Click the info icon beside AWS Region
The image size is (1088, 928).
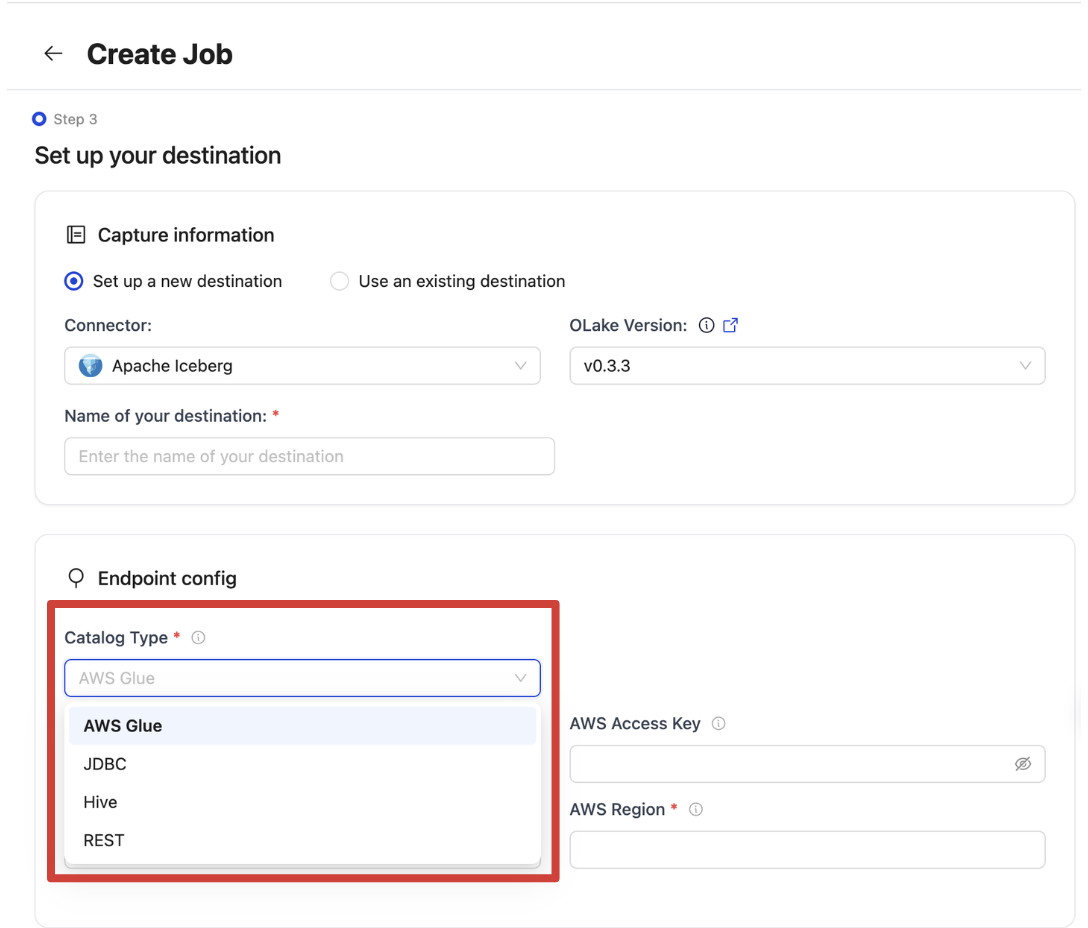(695, 809)
